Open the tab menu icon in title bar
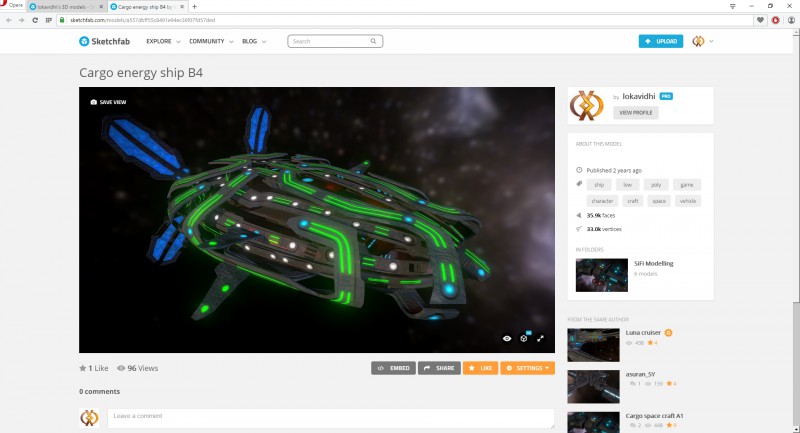Image resolution: width=800 pixels, height=433 pixels. [x=733, y=6]
